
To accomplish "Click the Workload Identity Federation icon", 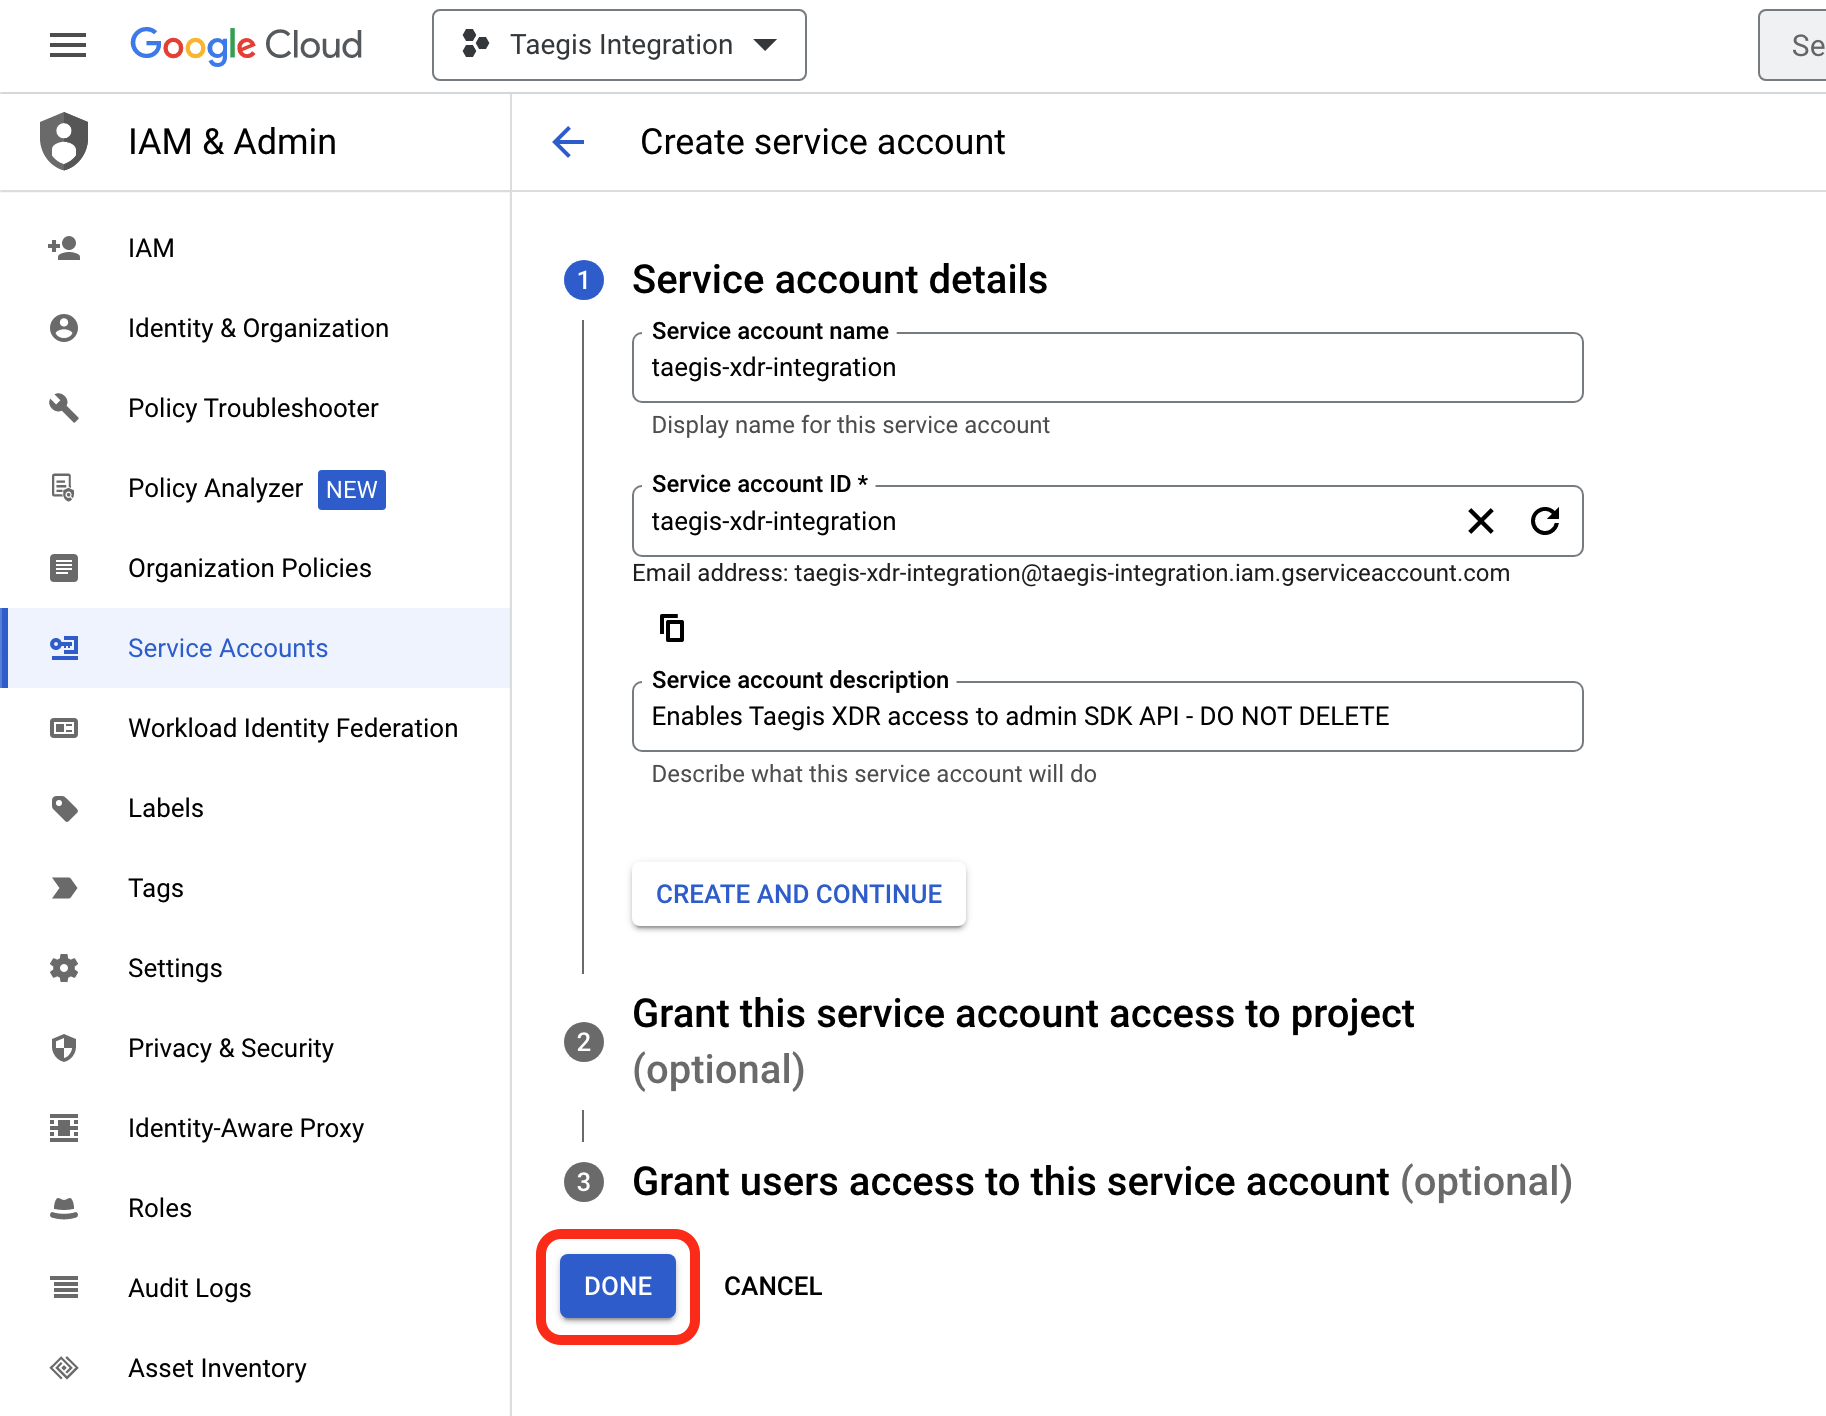I will coord(64,728).
